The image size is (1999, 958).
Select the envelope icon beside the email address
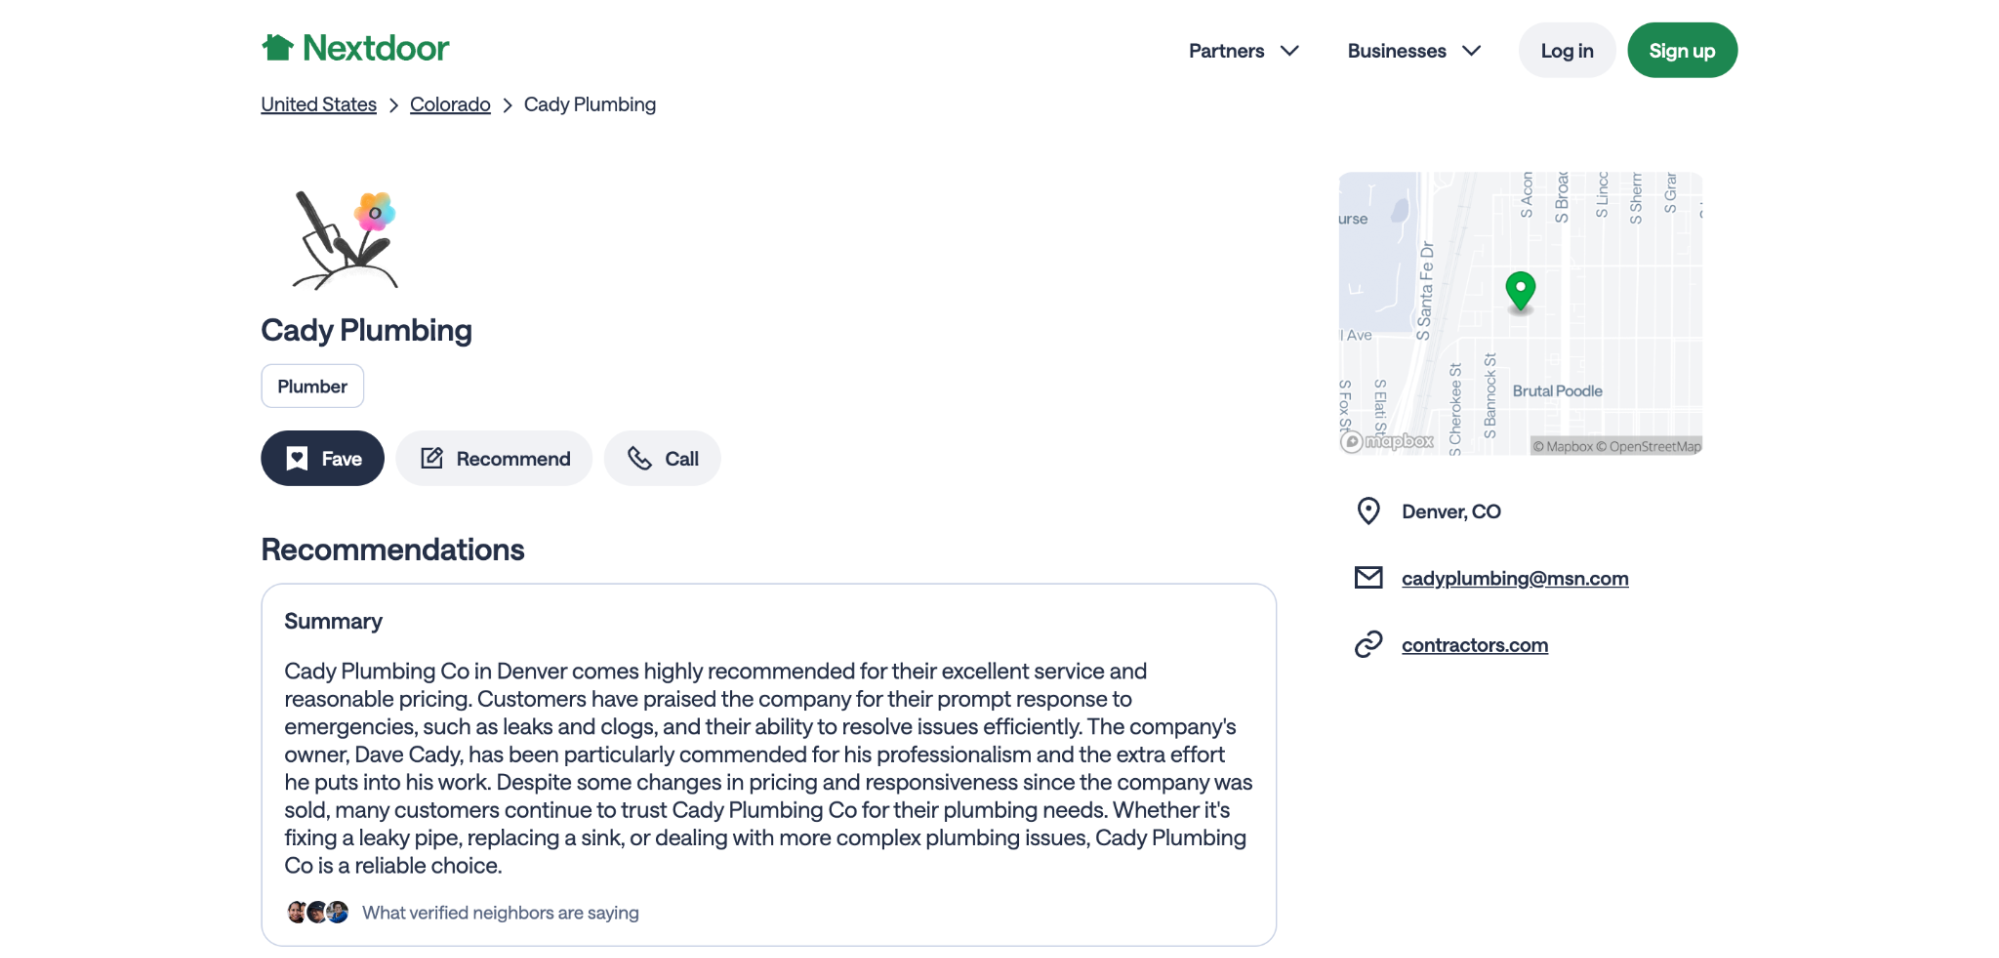click(1367, 578)
